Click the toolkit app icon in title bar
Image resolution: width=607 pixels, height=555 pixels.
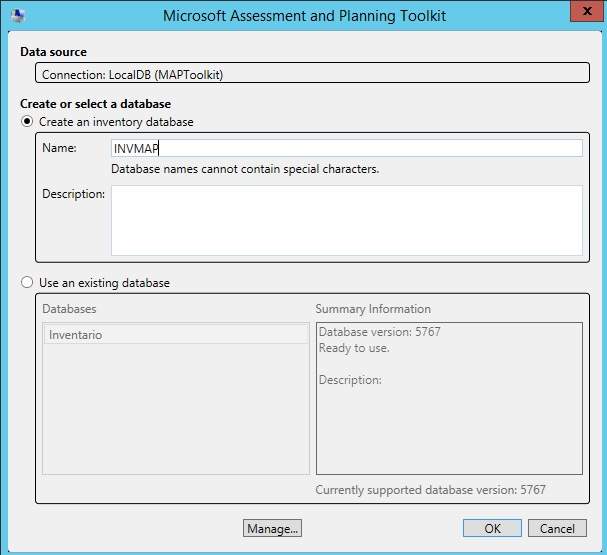[15, 16]
